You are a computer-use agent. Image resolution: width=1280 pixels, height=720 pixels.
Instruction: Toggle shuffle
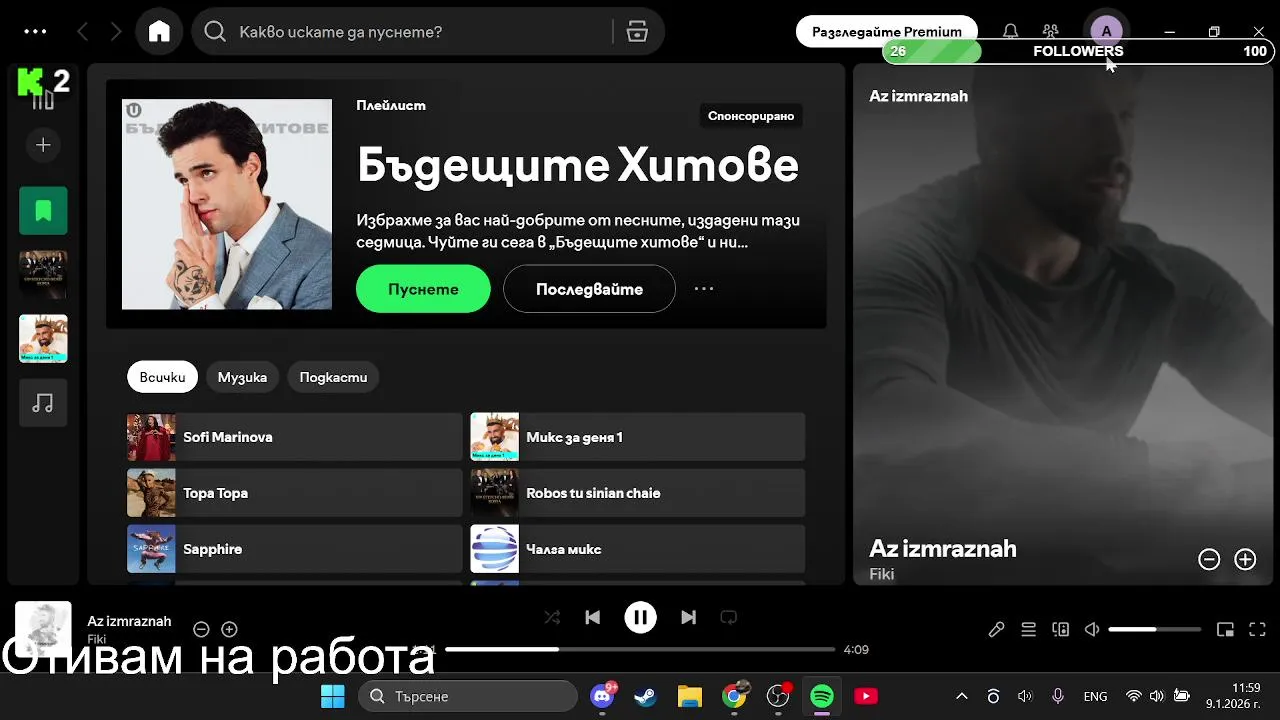tap(552, 618)
